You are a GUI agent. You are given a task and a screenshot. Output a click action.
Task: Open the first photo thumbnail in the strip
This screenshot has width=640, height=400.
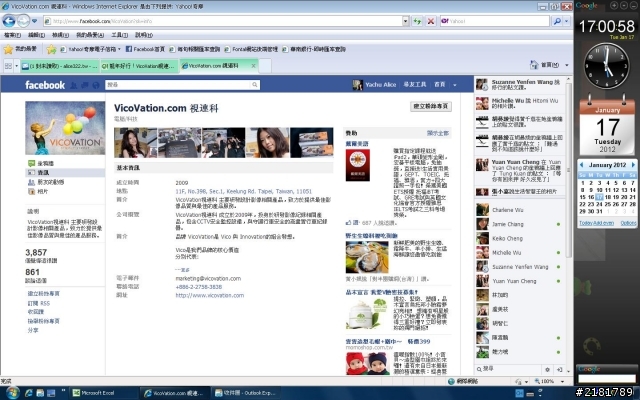(135, 142)
